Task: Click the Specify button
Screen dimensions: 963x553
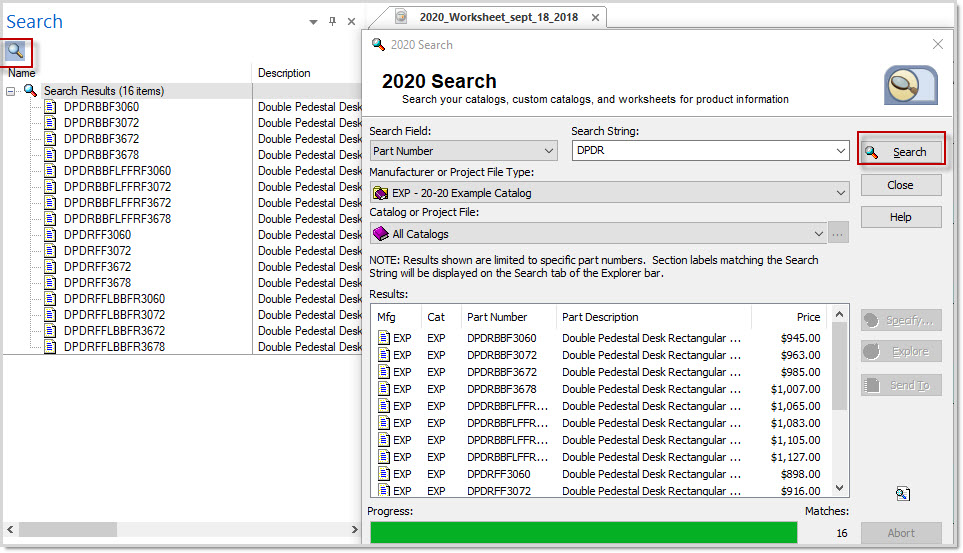Action: point(901,320)
